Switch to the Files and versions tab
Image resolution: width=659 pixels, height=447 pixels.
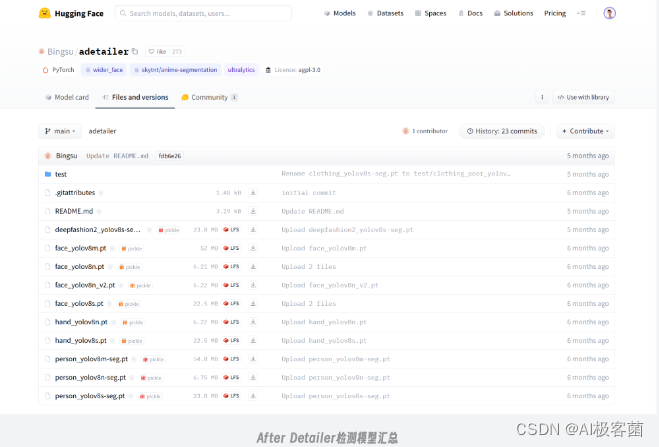135,97
